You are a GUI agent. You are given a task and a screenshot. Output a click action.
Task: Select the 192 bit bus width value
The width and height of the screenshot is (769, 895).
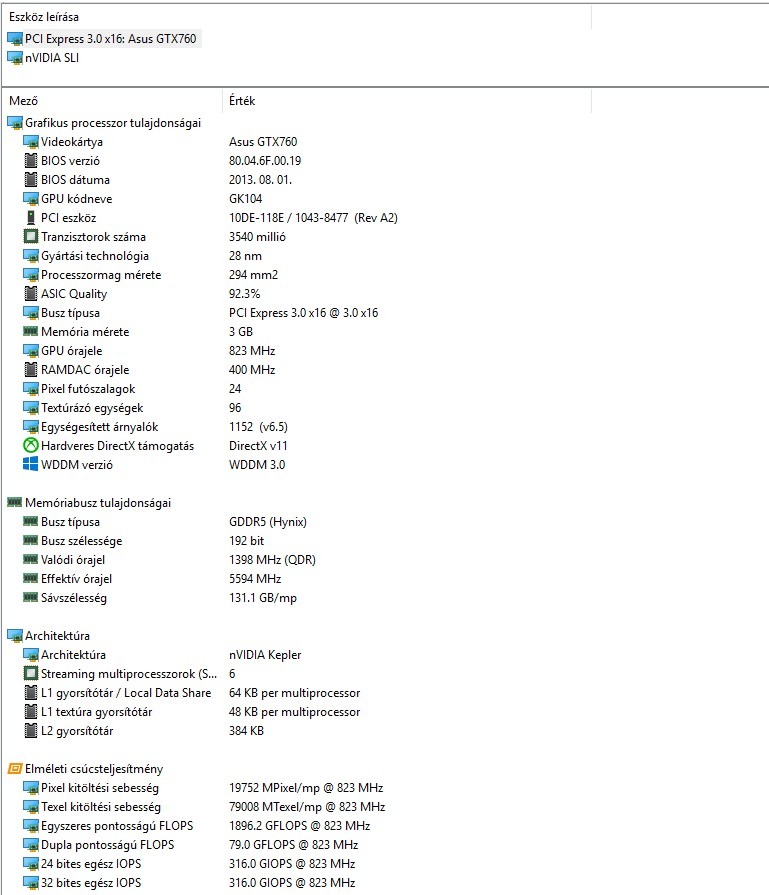point(247,541)
